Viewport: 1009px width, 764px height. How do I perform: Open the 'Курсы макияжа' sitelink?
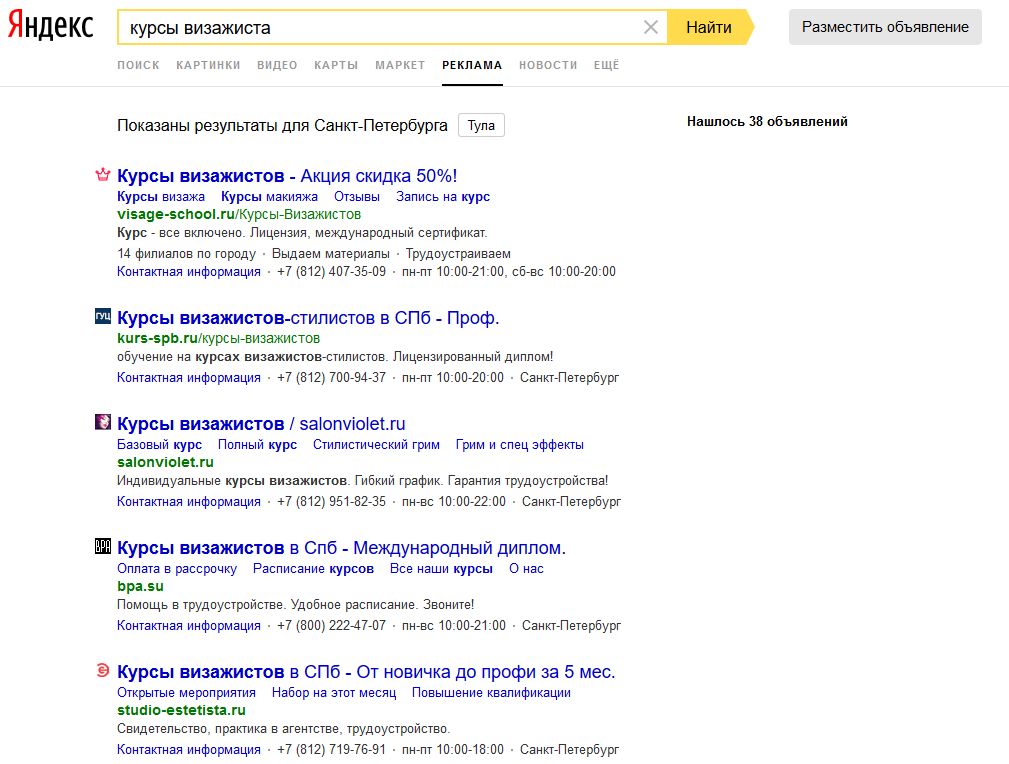pos(270,196)
